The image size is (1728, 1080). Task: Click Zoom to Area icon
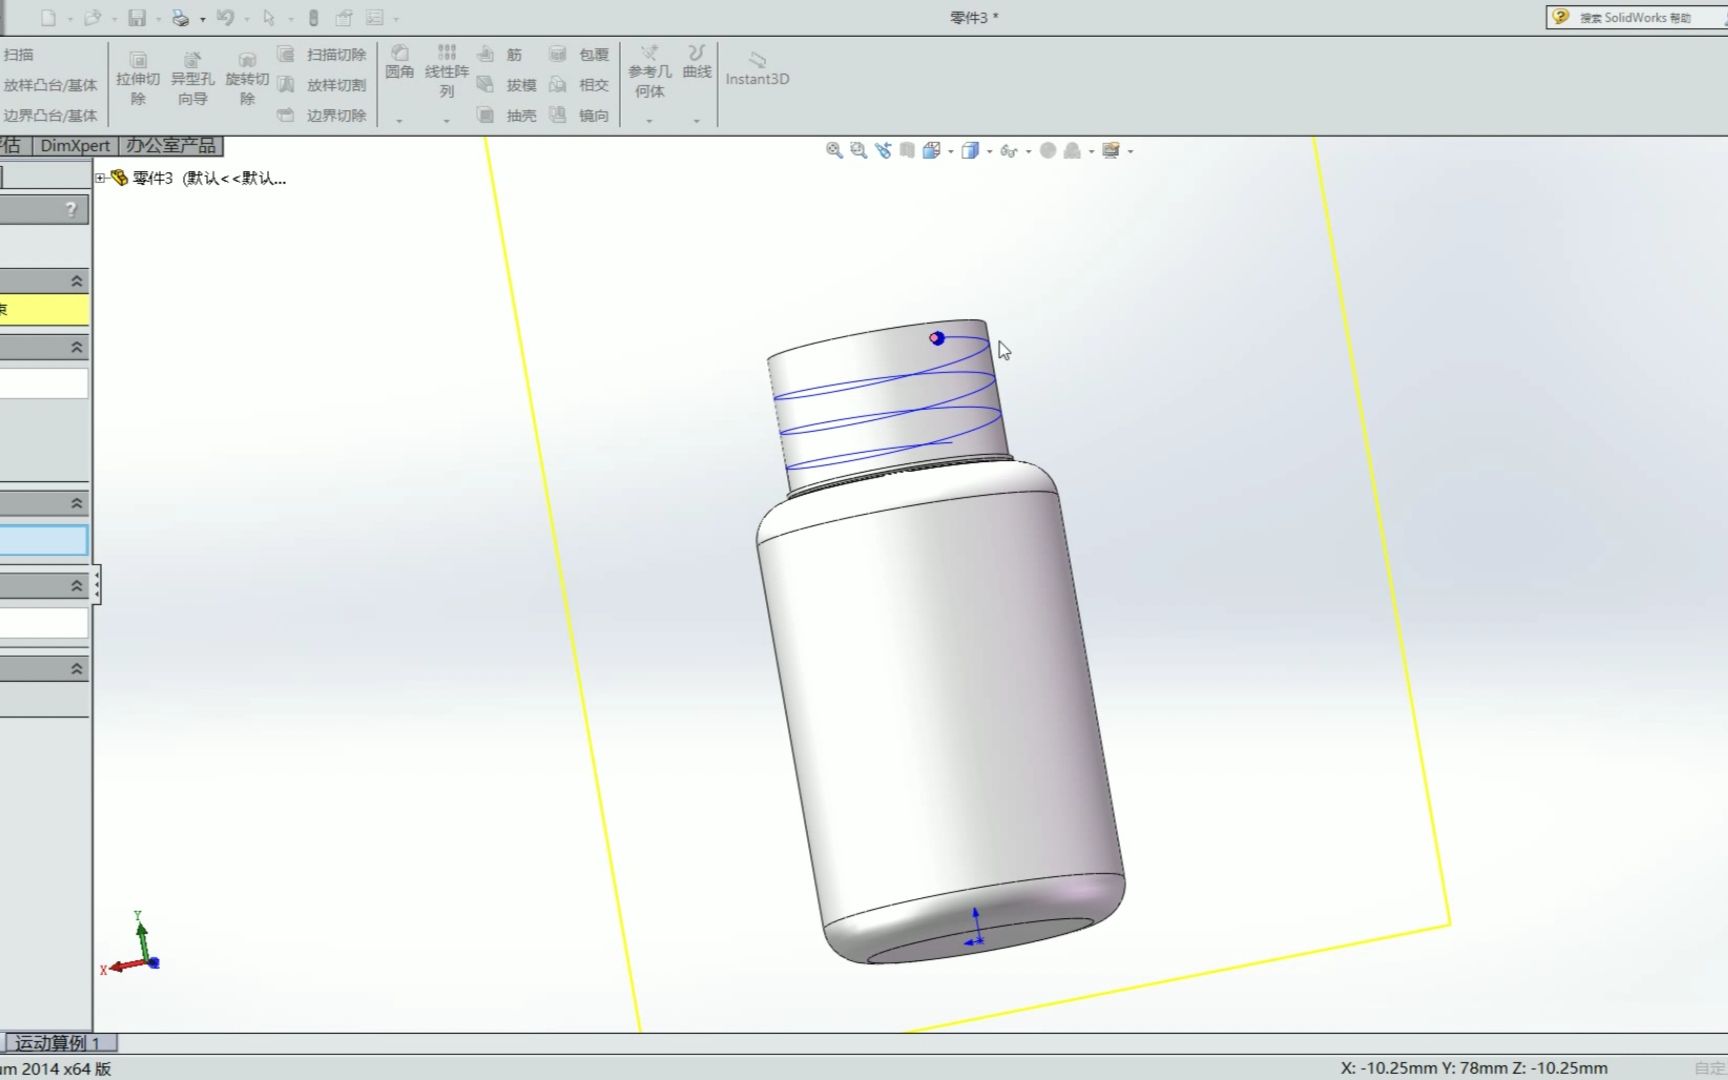[x=858, y=150]
